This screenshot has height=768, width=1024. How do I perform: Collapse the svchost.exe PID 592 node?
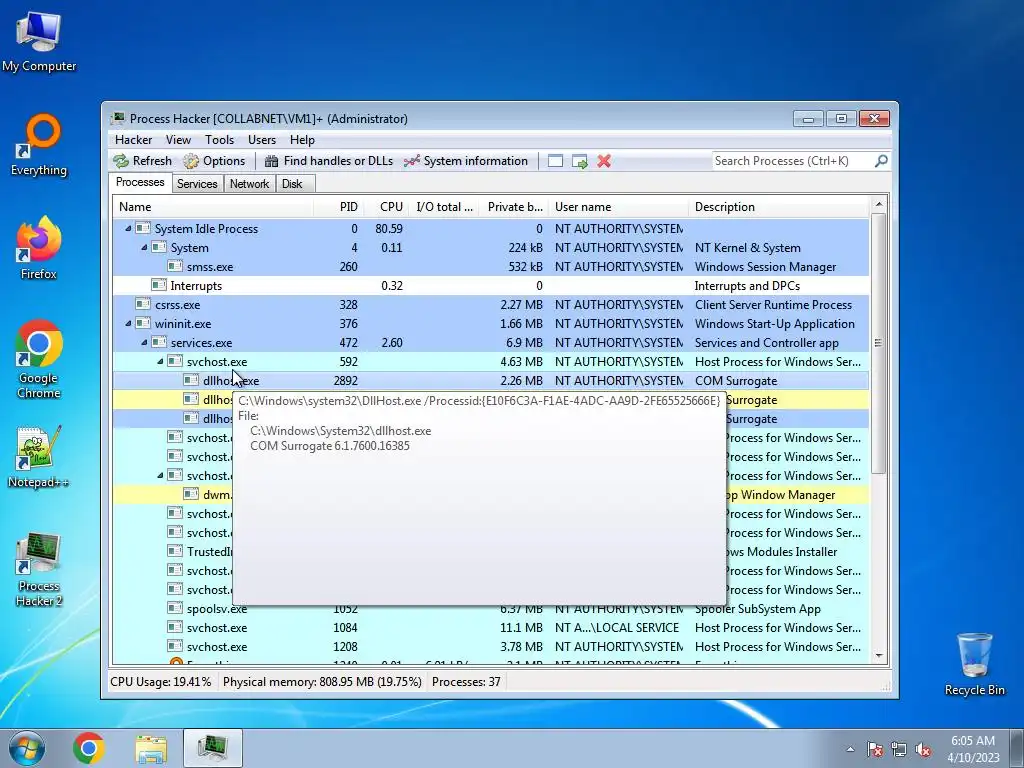(160, 361)
